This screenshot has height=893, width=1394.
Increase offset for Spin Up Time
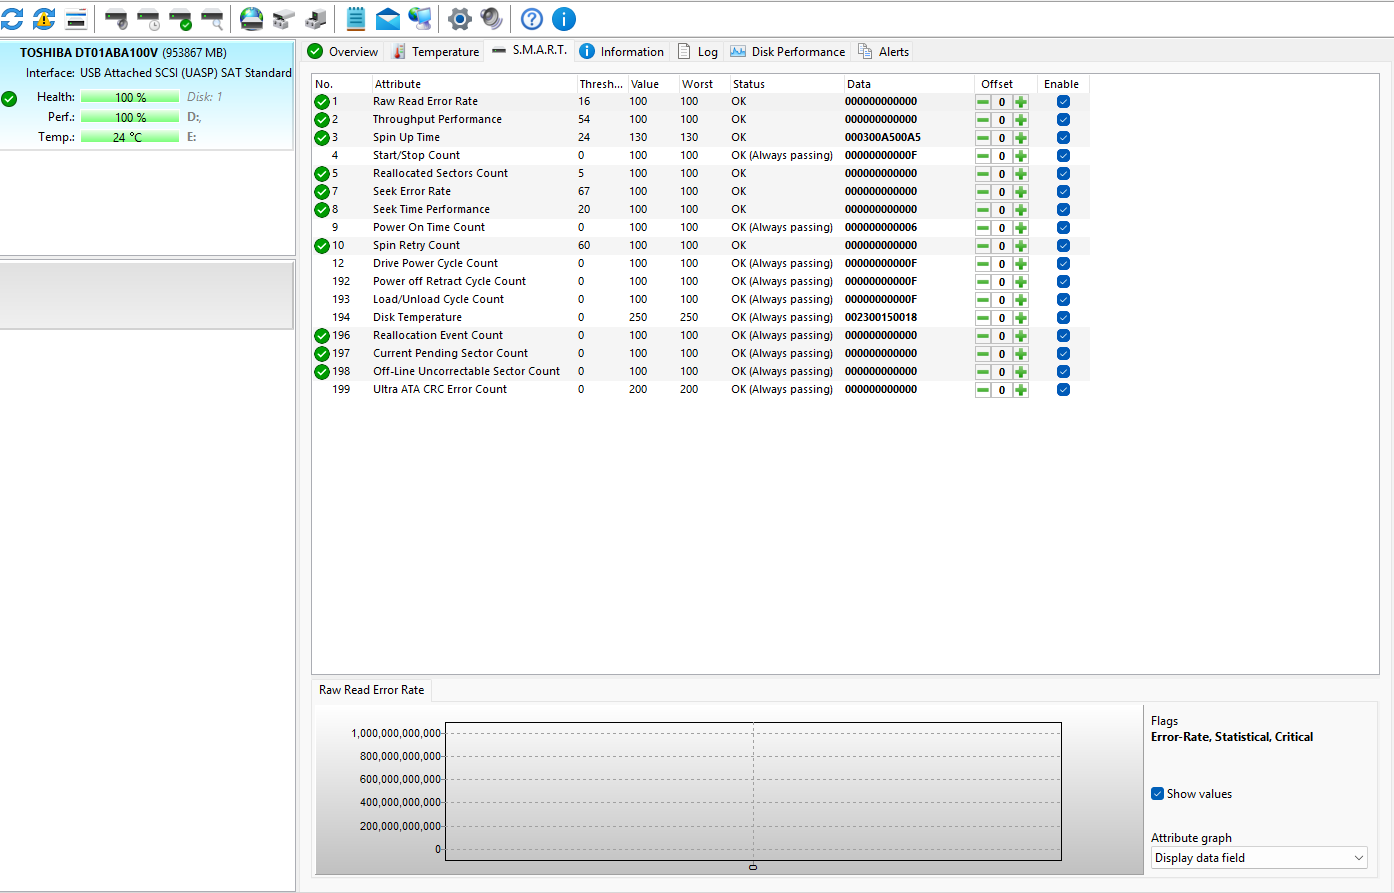pyautogui.click(x=1021, y=138)
